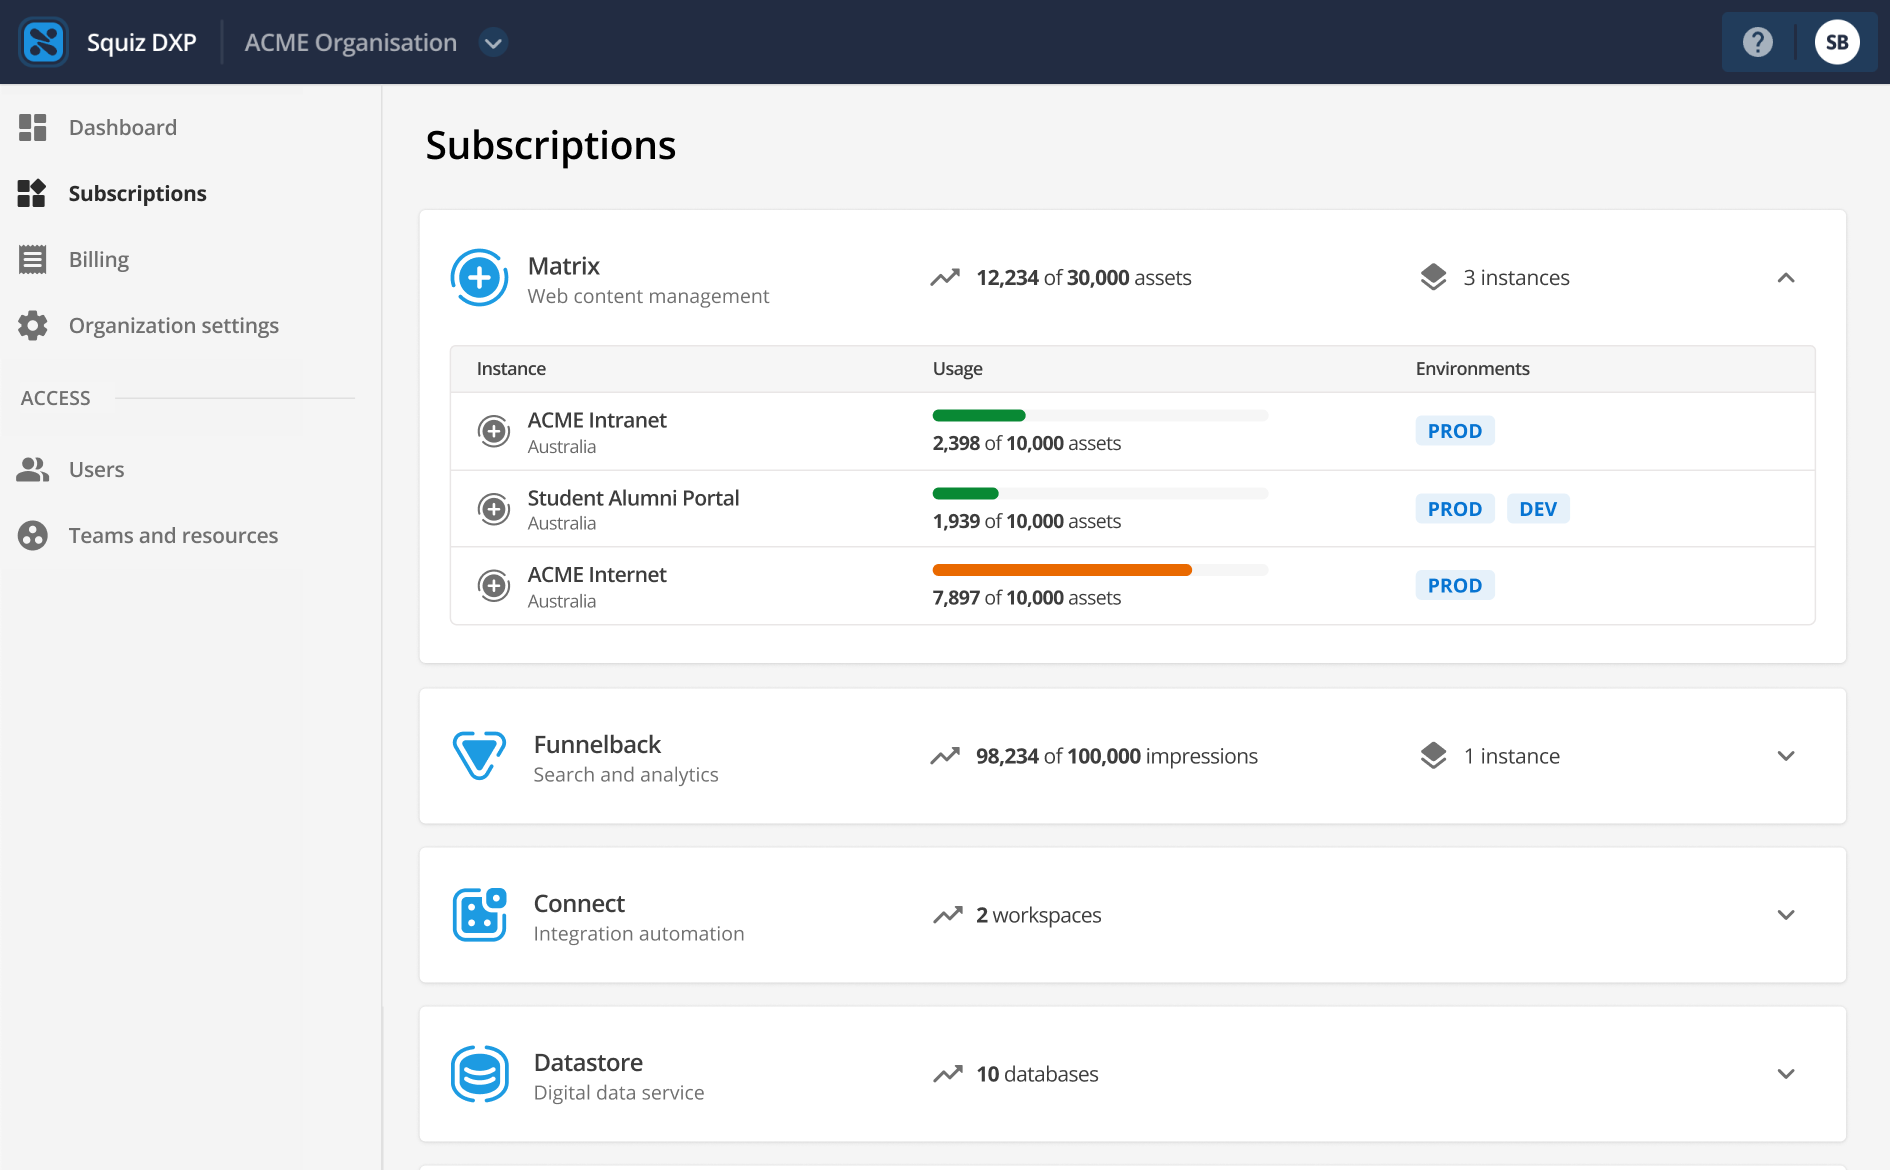The height and width of the screenshot is (1170, 1890).
Task: Click the Datastore product icon
Action: pos(480,1074)
